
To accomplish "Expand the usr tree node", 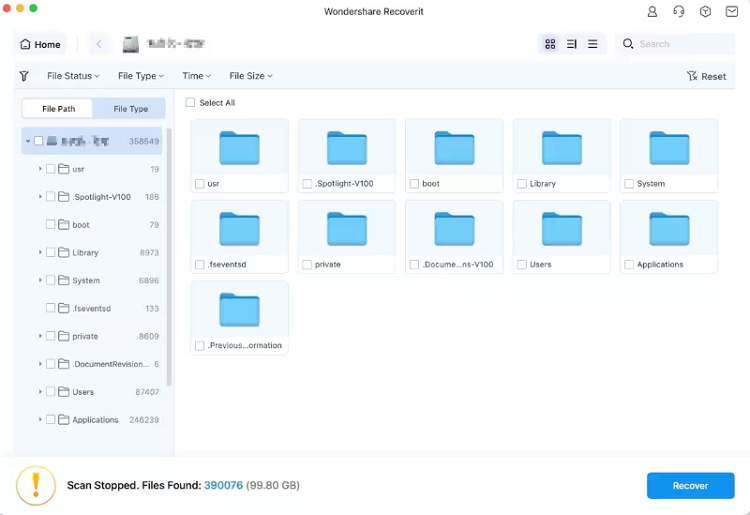I will pyautogui.click(x=40, y=169).
